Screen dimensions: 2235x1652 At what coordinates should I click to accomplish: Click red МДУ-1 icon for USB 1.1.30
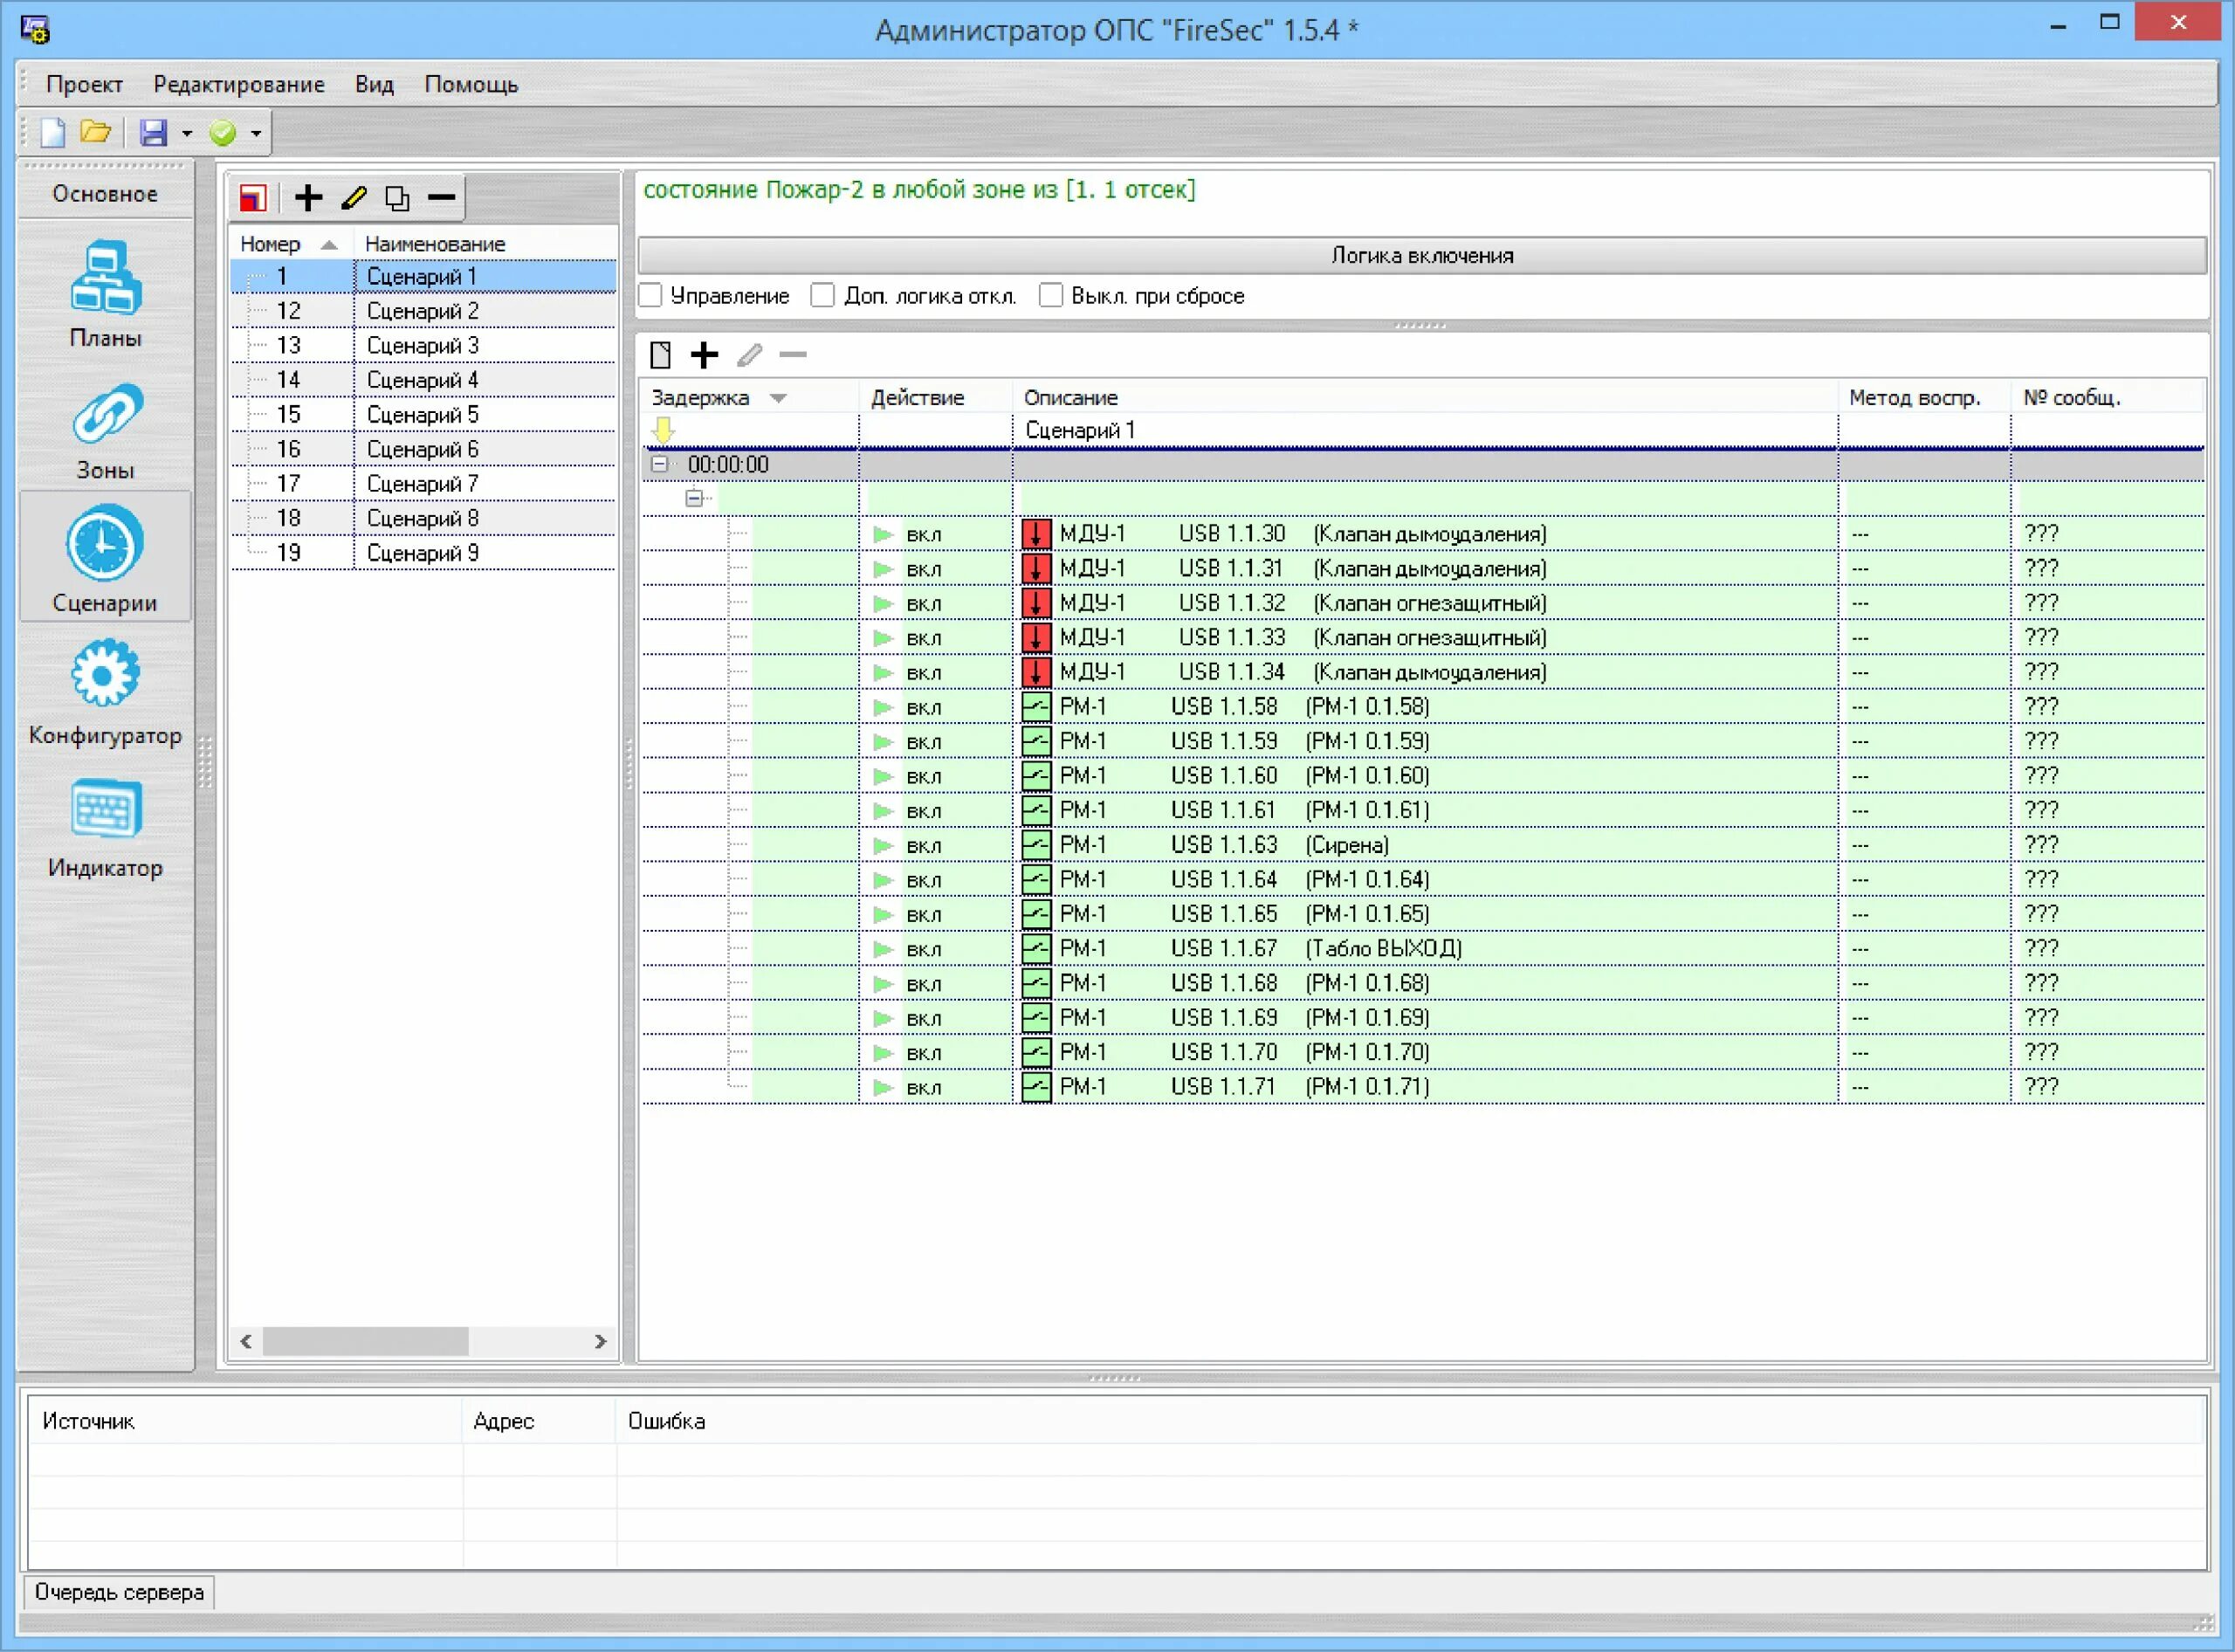[x=1036, y=534]
